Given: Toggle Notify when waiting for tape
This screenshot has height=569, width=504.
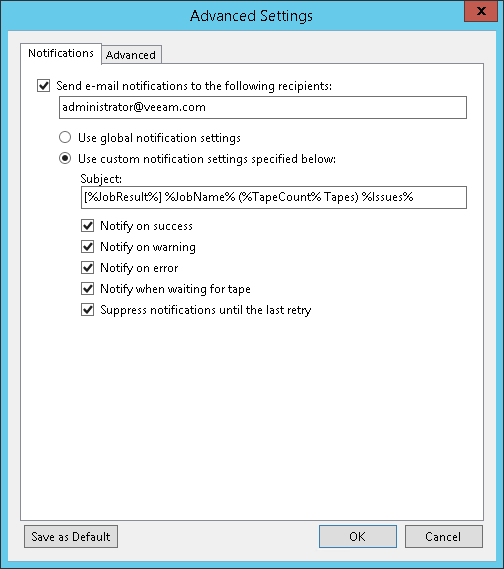Looking at the screenshot, I should point(87,289).
